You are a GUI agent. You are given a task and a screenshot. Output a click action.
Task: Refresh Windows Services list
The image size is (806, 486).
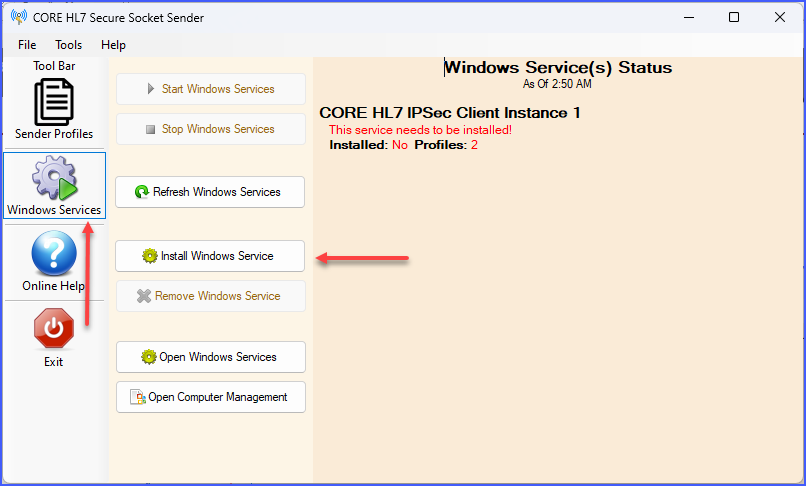210,192
